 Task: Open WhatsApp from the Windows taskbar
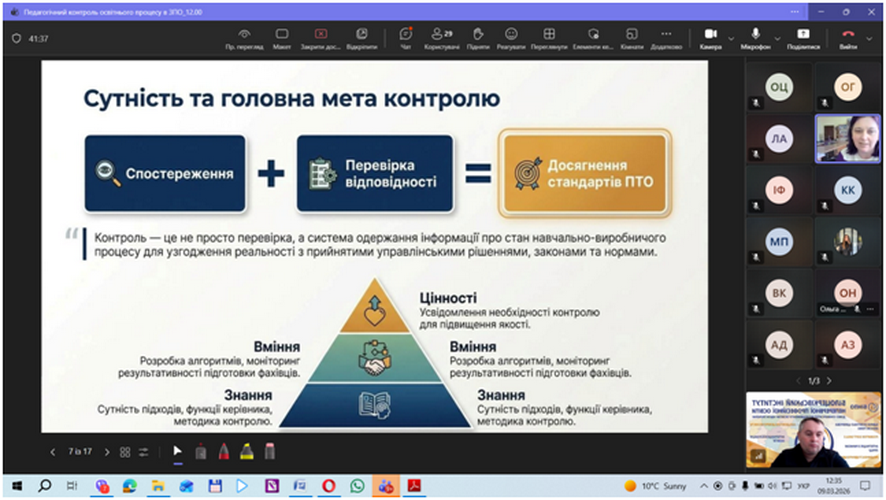click(x=357, y=486)
